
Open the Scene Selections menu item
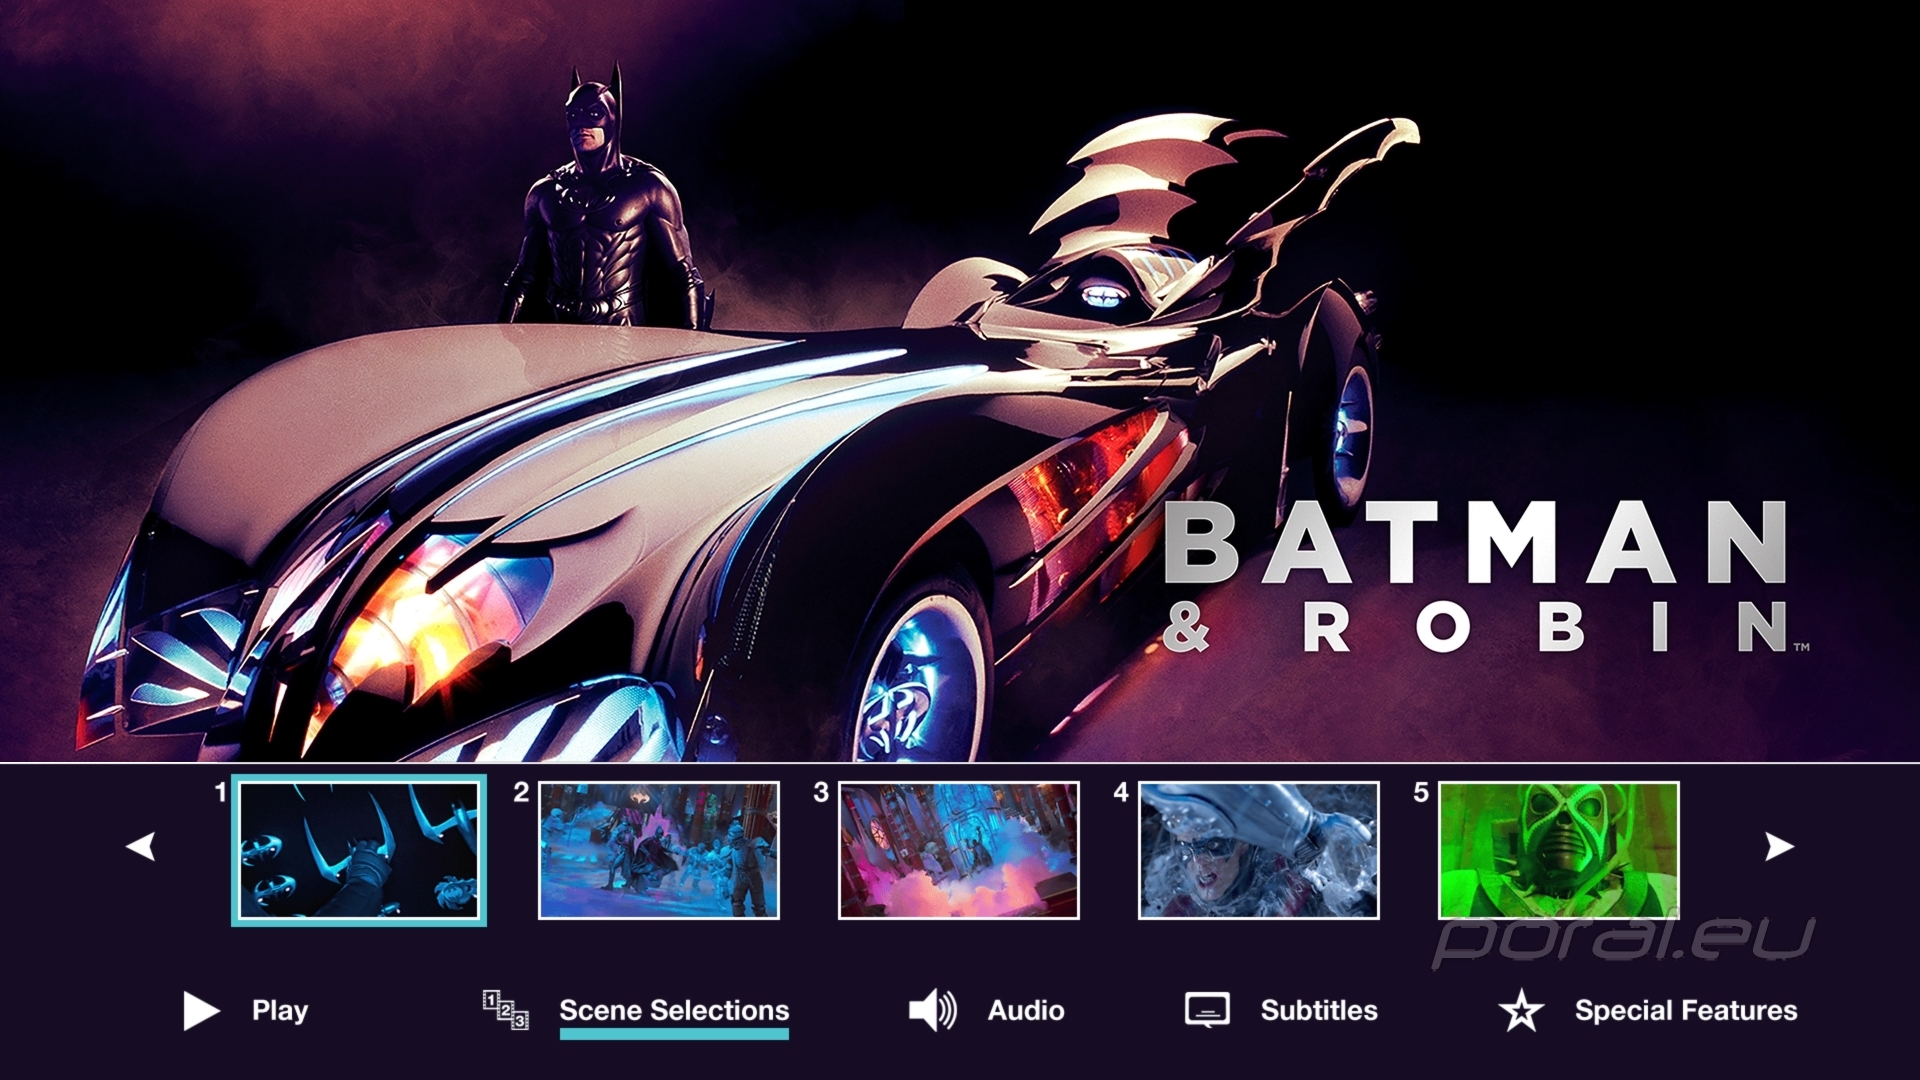coord(674,1011)
